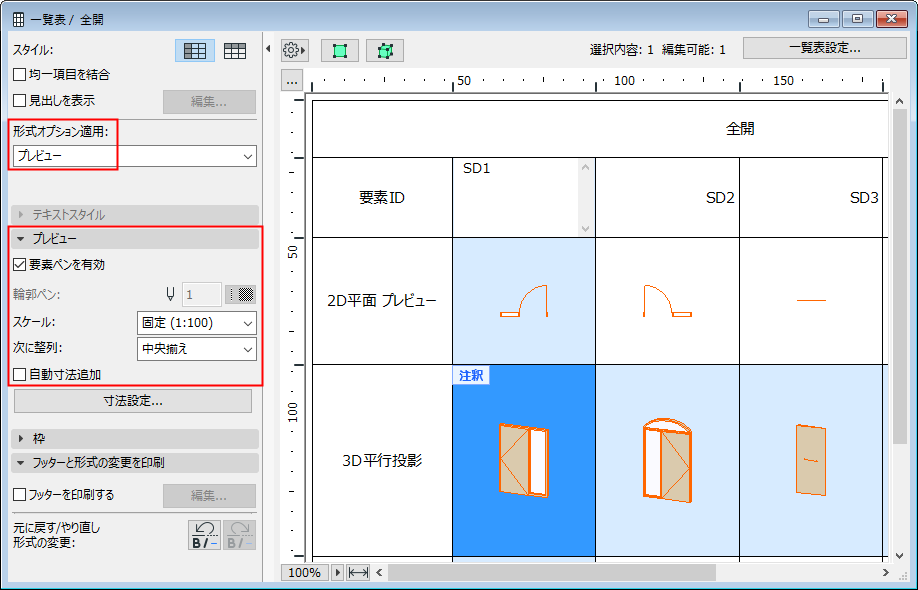Select the first table style icon

[x=195, y=51]
